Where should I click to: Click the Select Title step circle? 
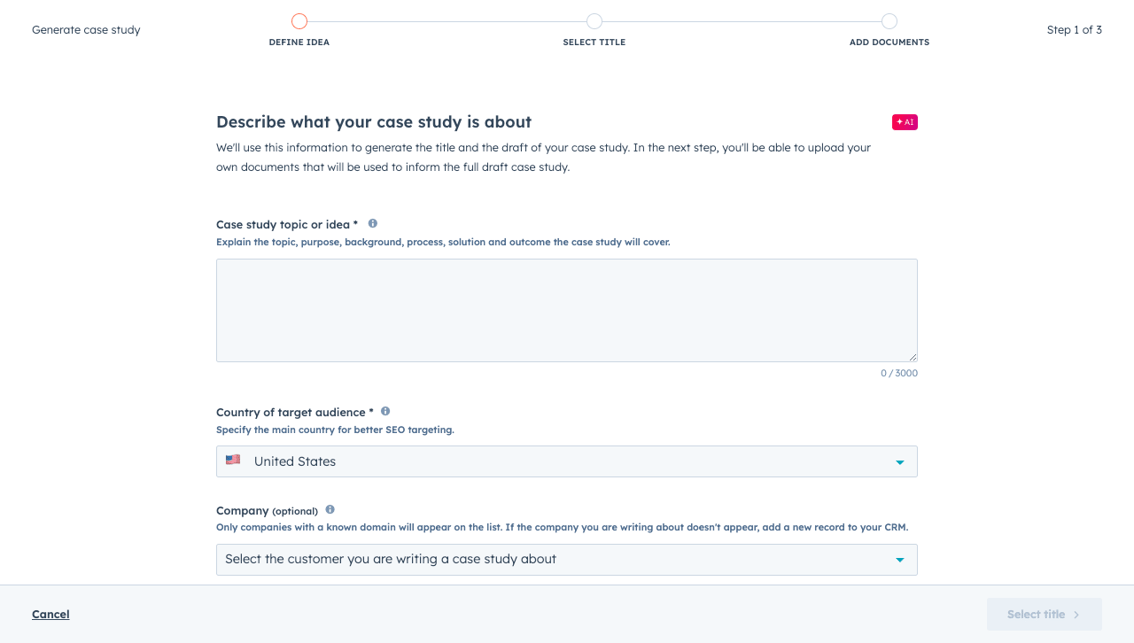point(594,19)
